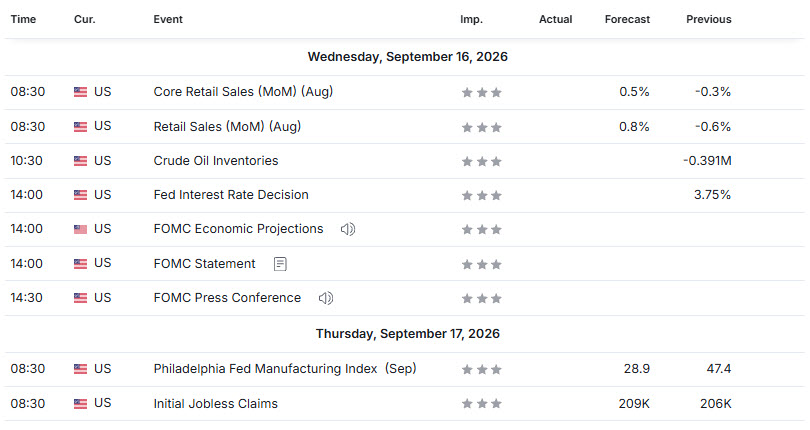Image resolution: width=810 pixels, height=430 pixels.
Task: Open Retail Sales (MoM) (Aug) event
Action: pos(227,127)
